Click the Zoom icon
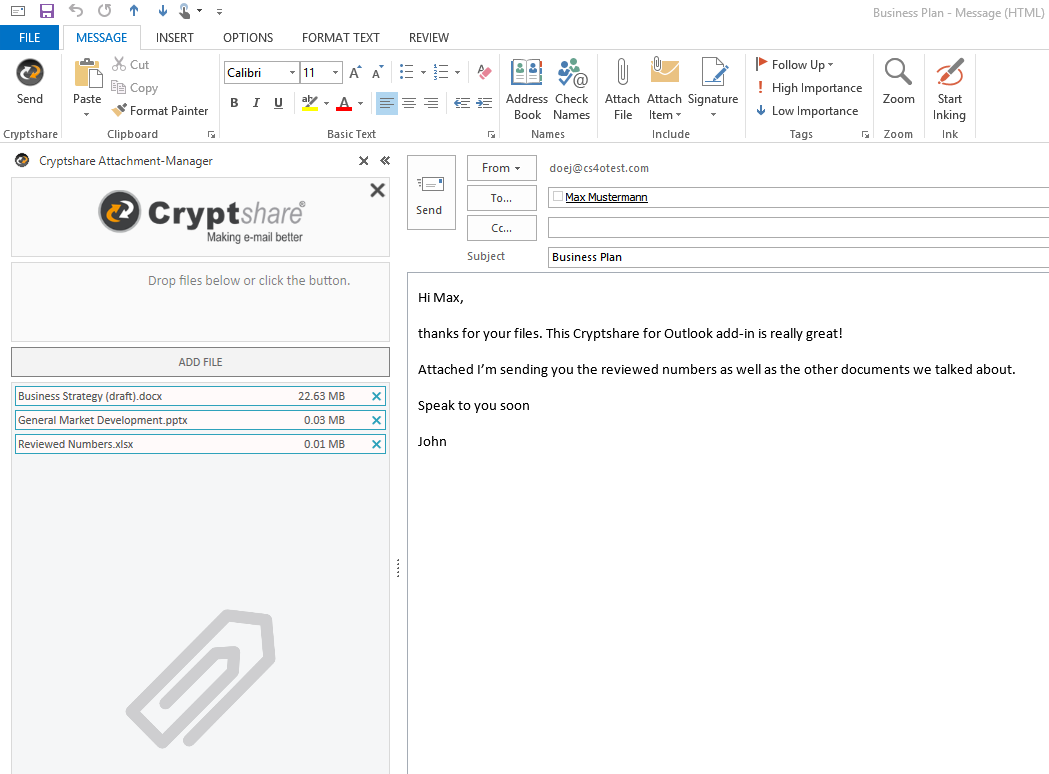Image resolution: width=1049 pixels, height=774 pixels. pos(898,88)
